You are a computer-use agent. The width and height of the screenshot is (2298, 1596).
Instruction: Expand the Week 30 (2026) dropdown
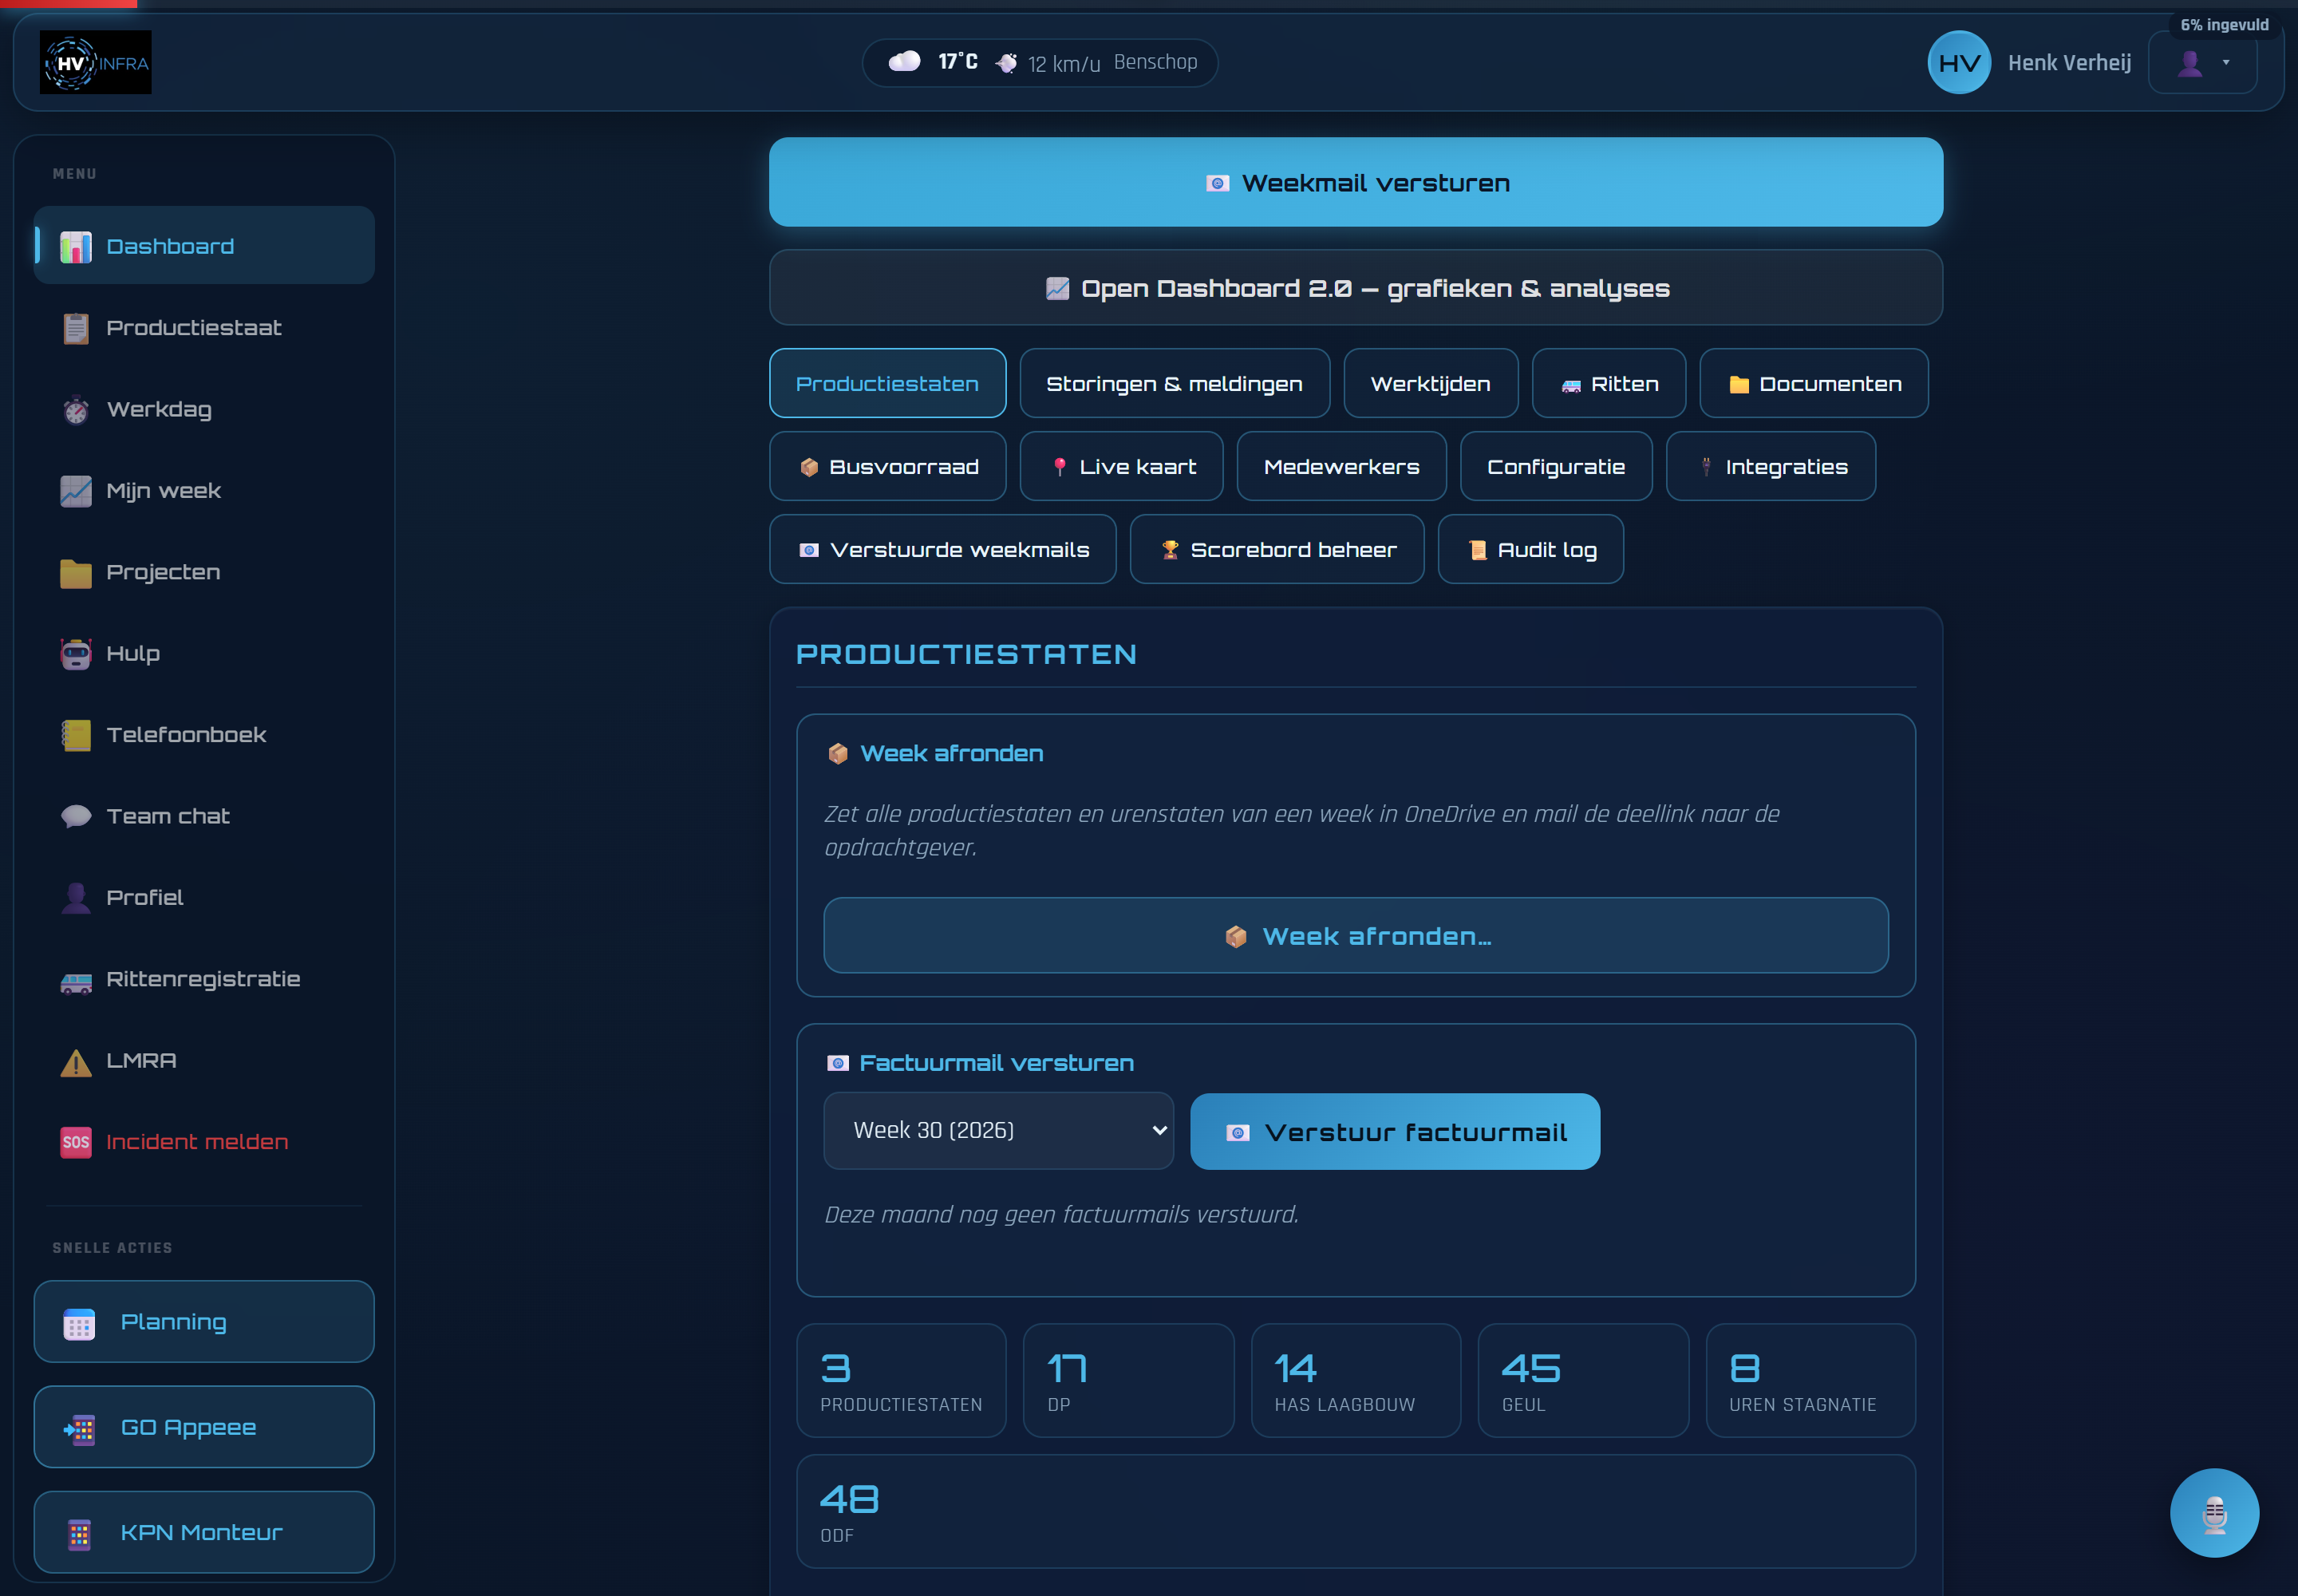(998, 1130)
